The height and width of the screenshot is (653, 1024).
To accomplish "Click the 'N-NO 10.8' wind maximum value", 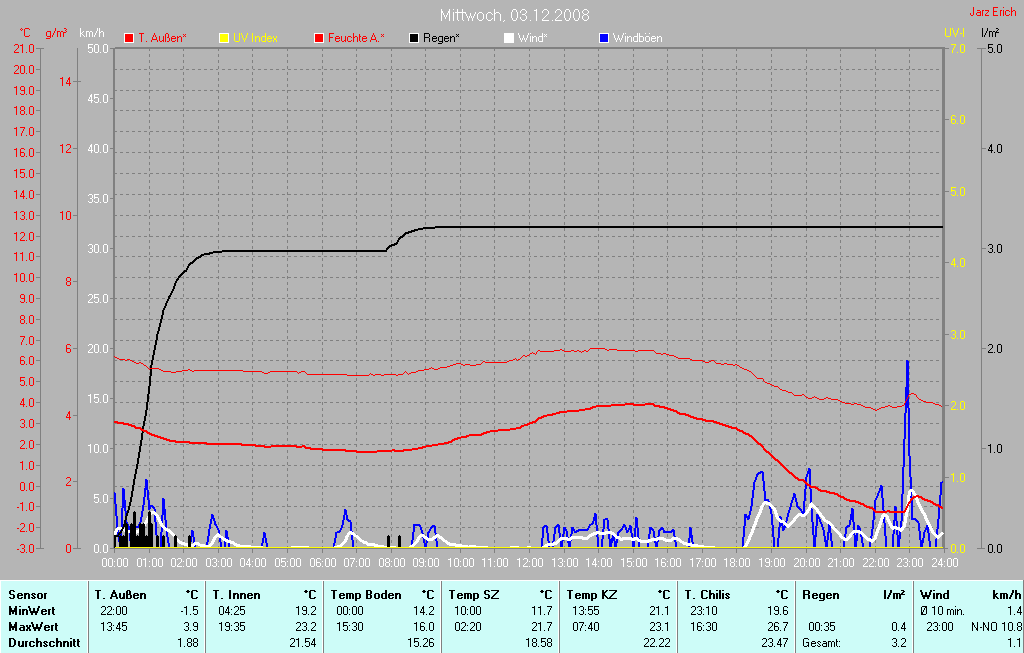I will click(997, 627).
